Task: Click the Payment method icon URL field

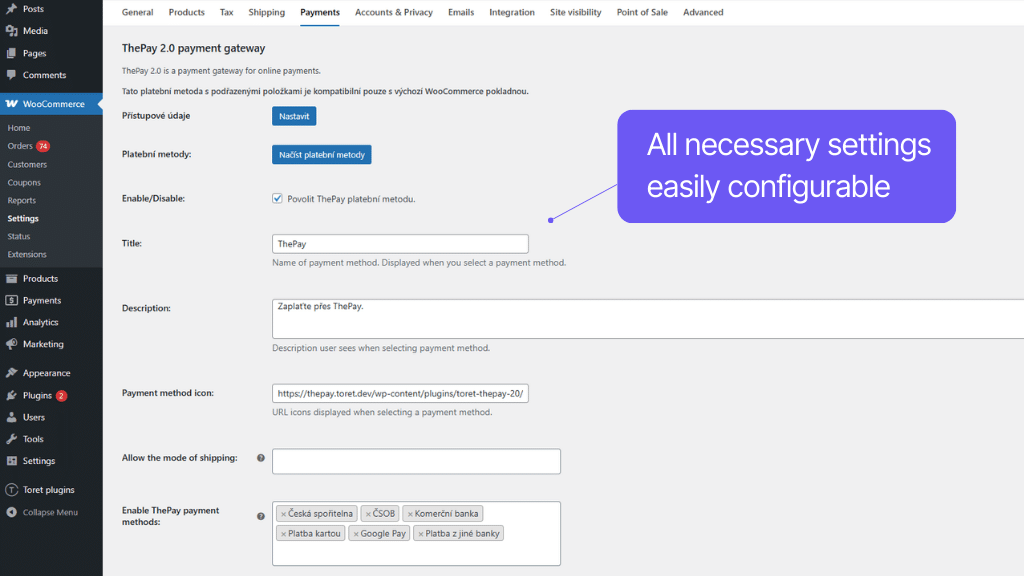Action: point(400,394)
